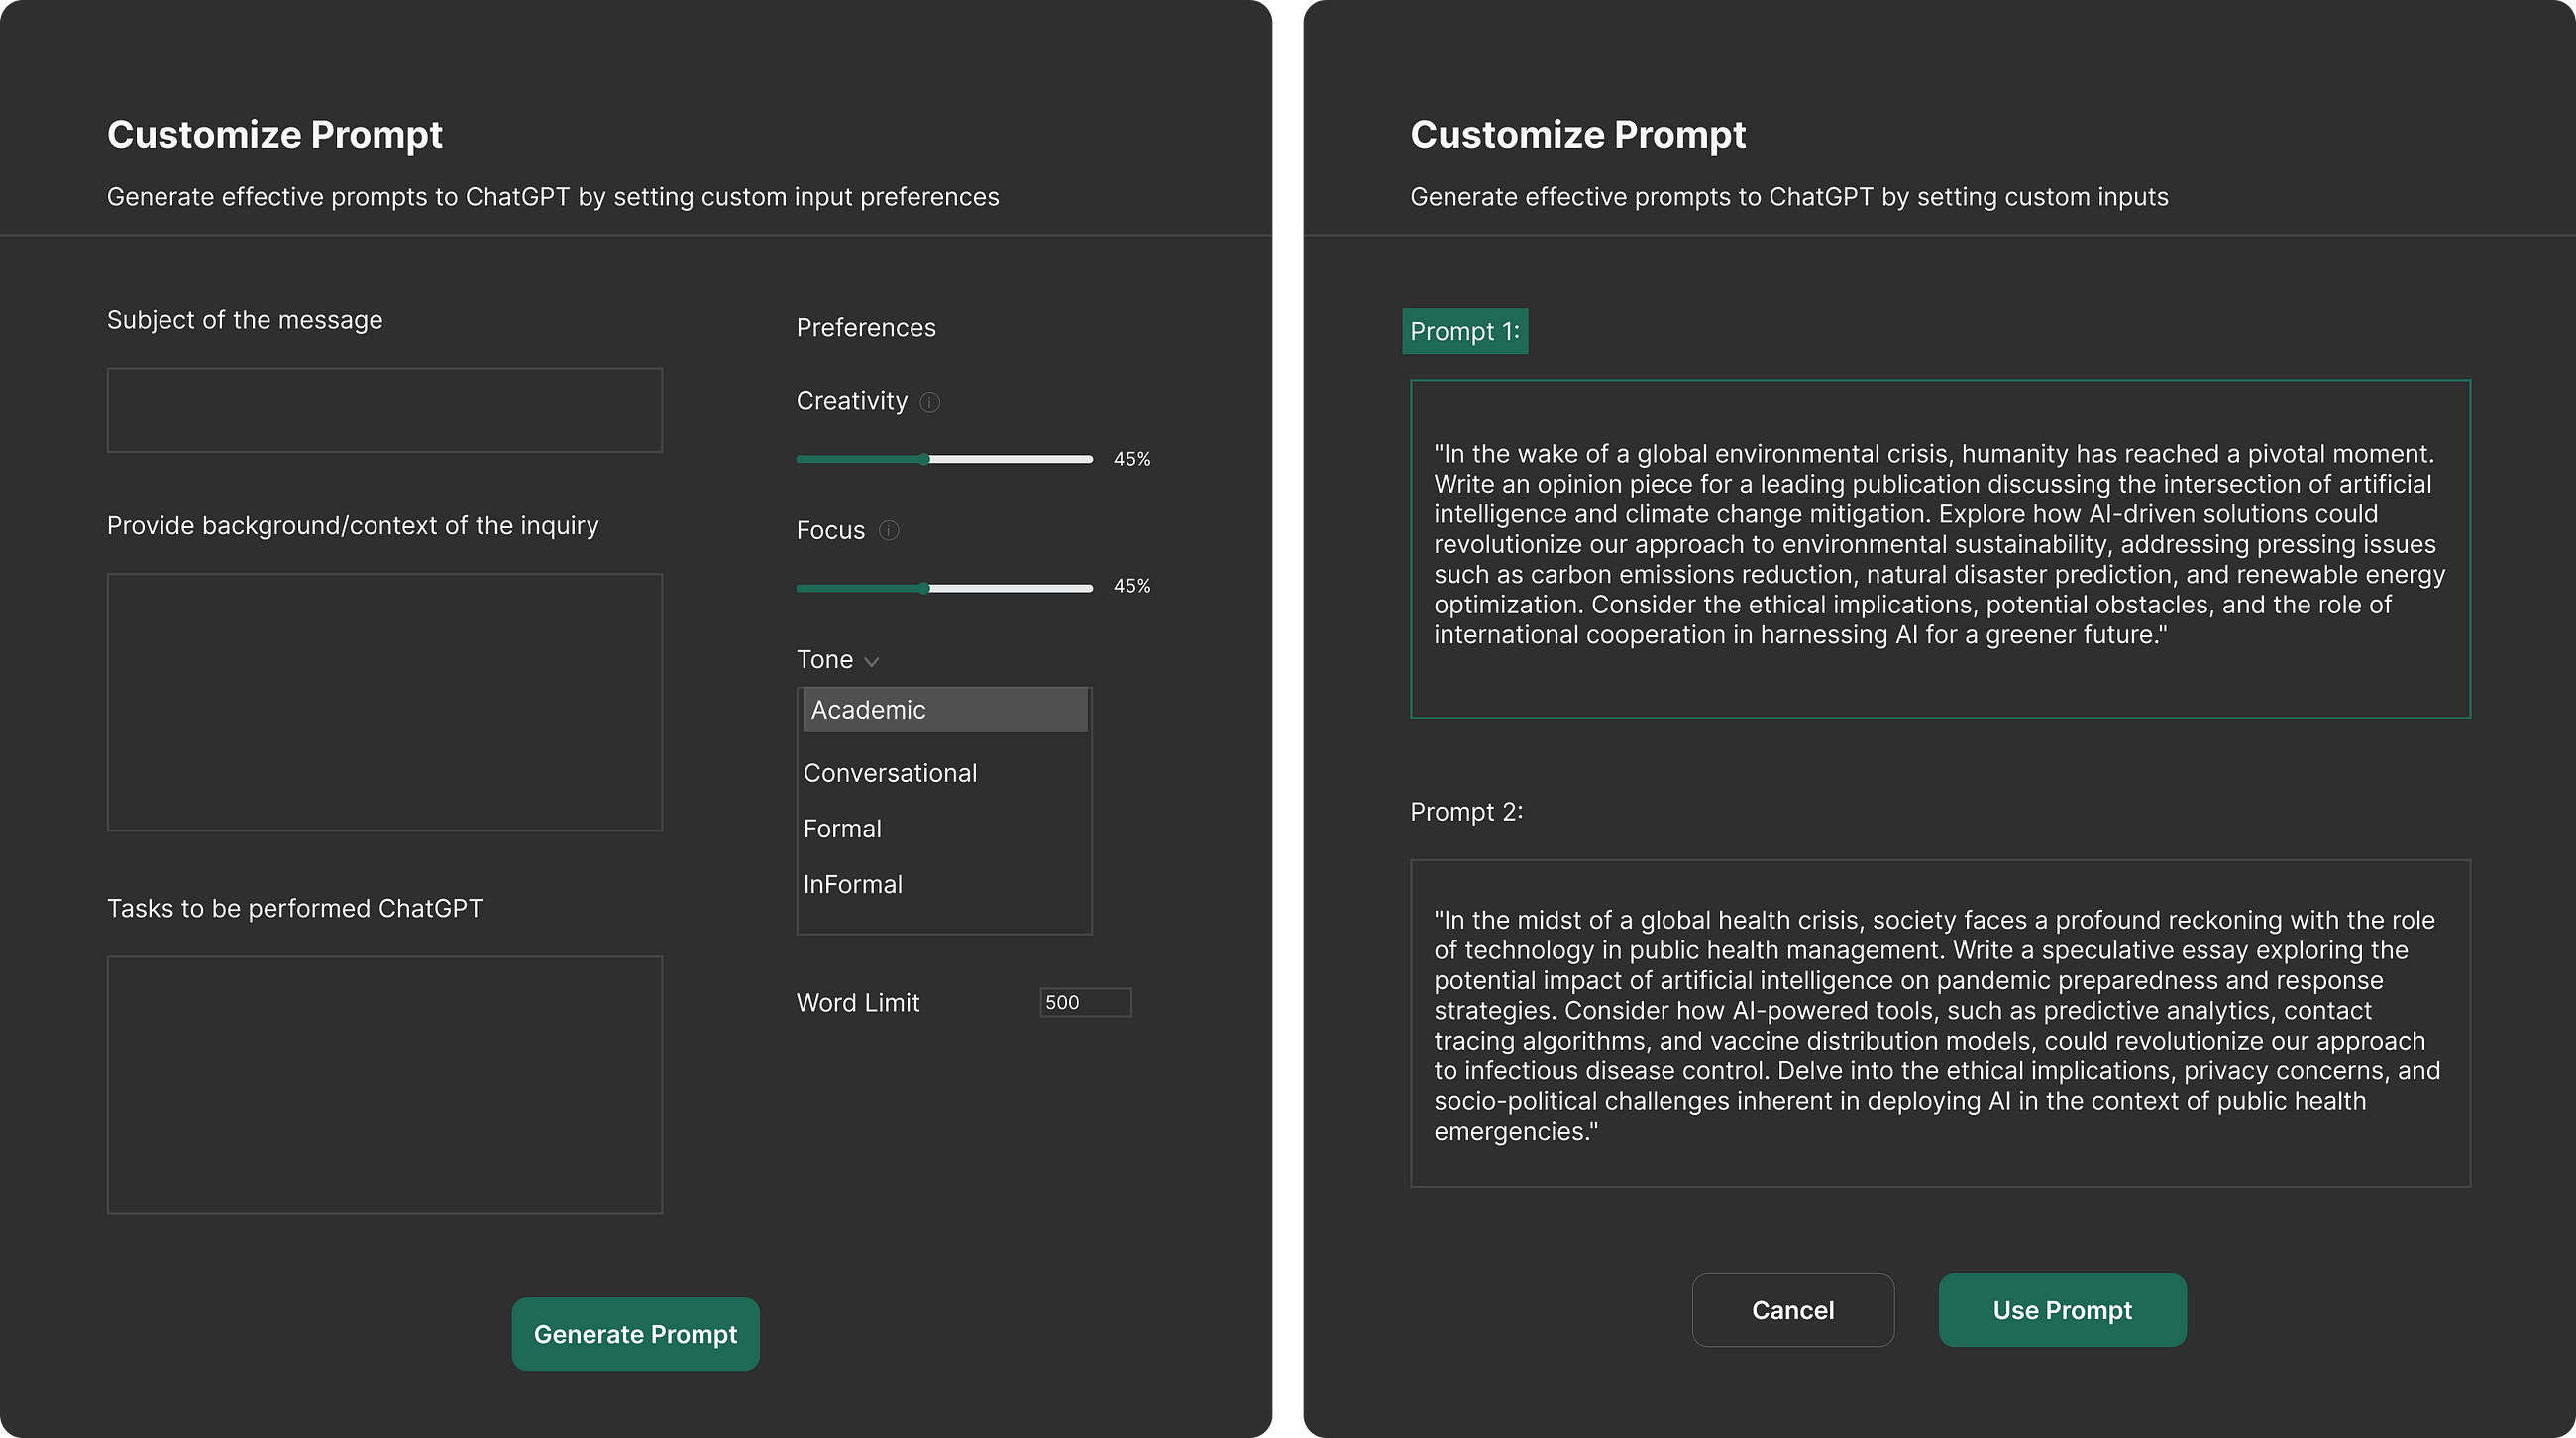
Task: Expand the Tone dropdown menu
Action: pyautogui.click(x=840, y=658)
